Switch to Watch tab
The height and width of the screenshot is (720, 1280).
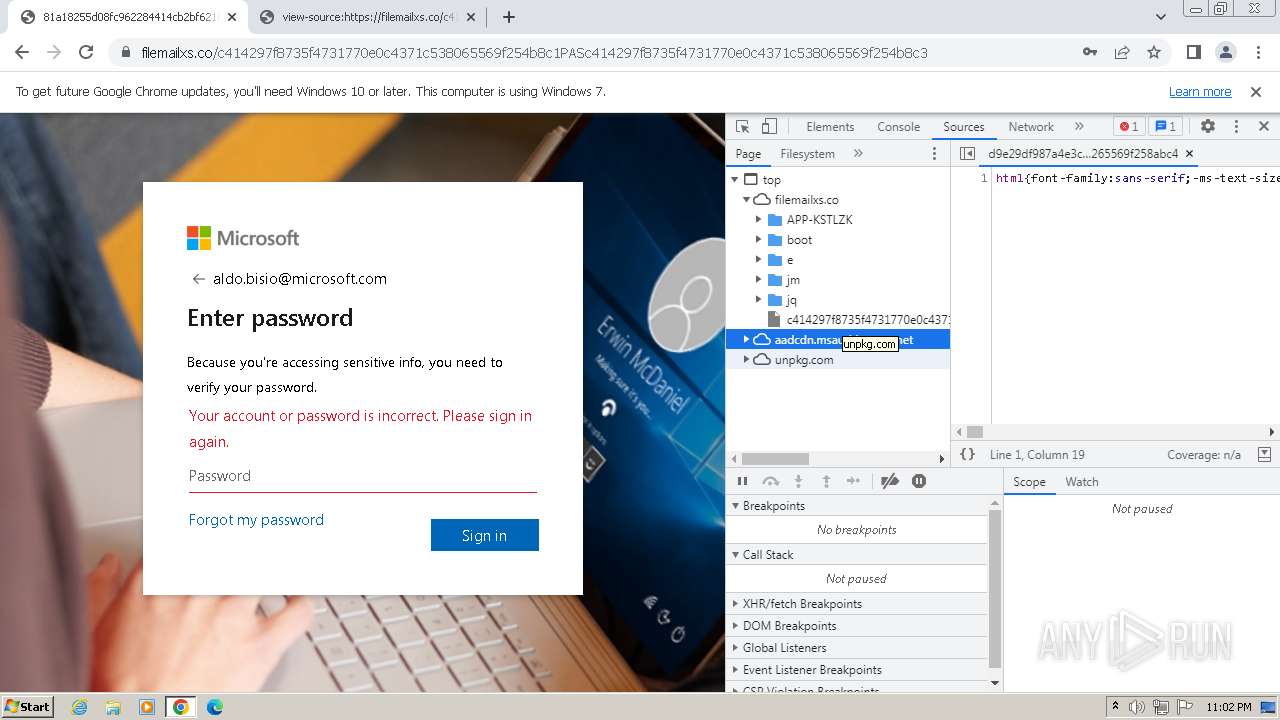1081,482
